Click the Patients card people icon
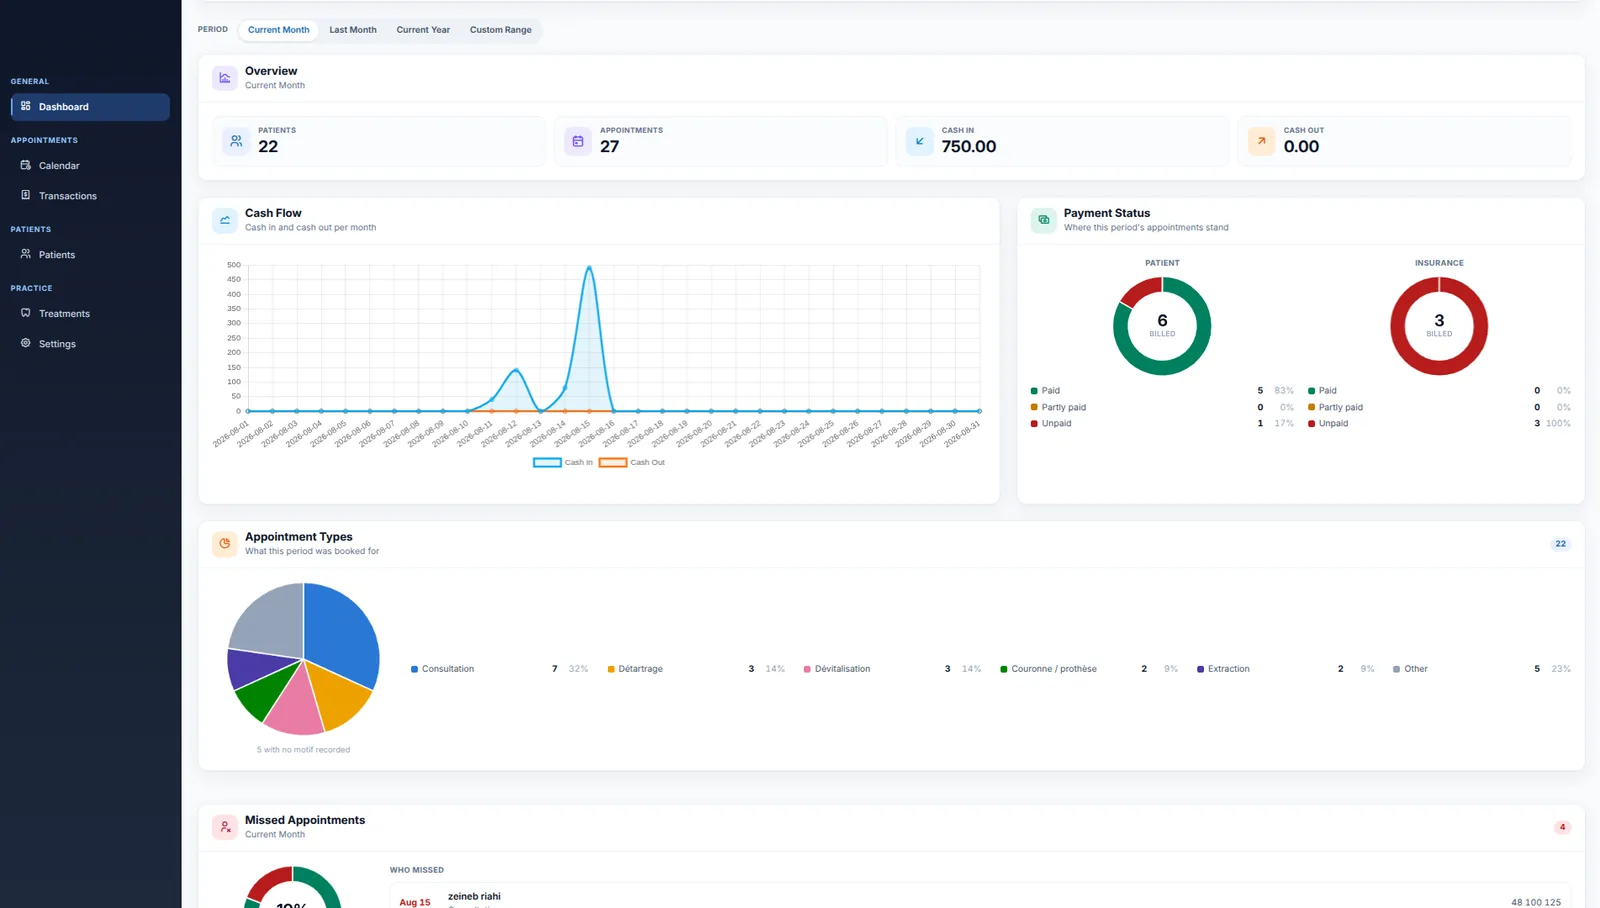 pos(236,141)
